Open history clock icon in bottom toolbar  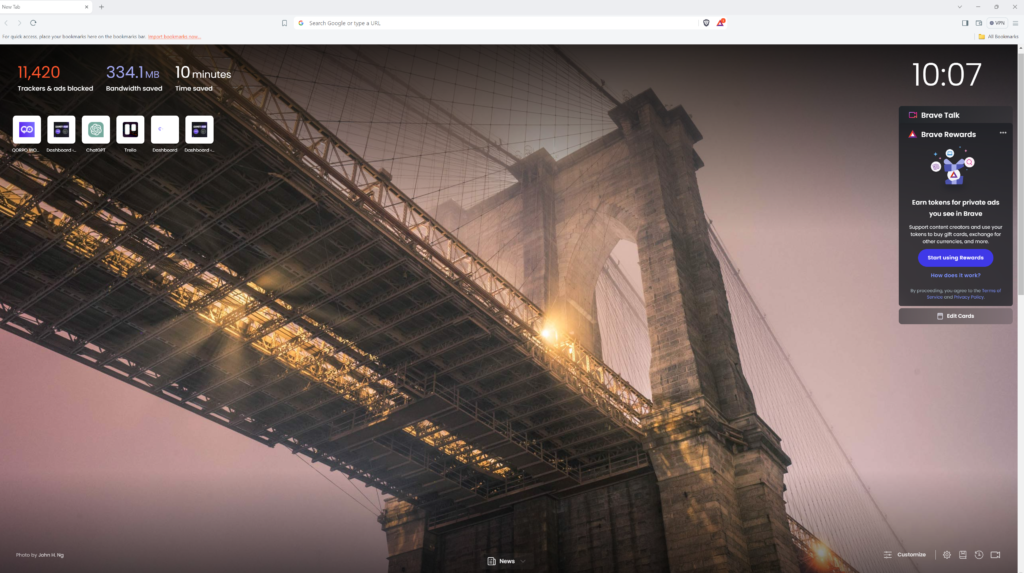[979, 555]
